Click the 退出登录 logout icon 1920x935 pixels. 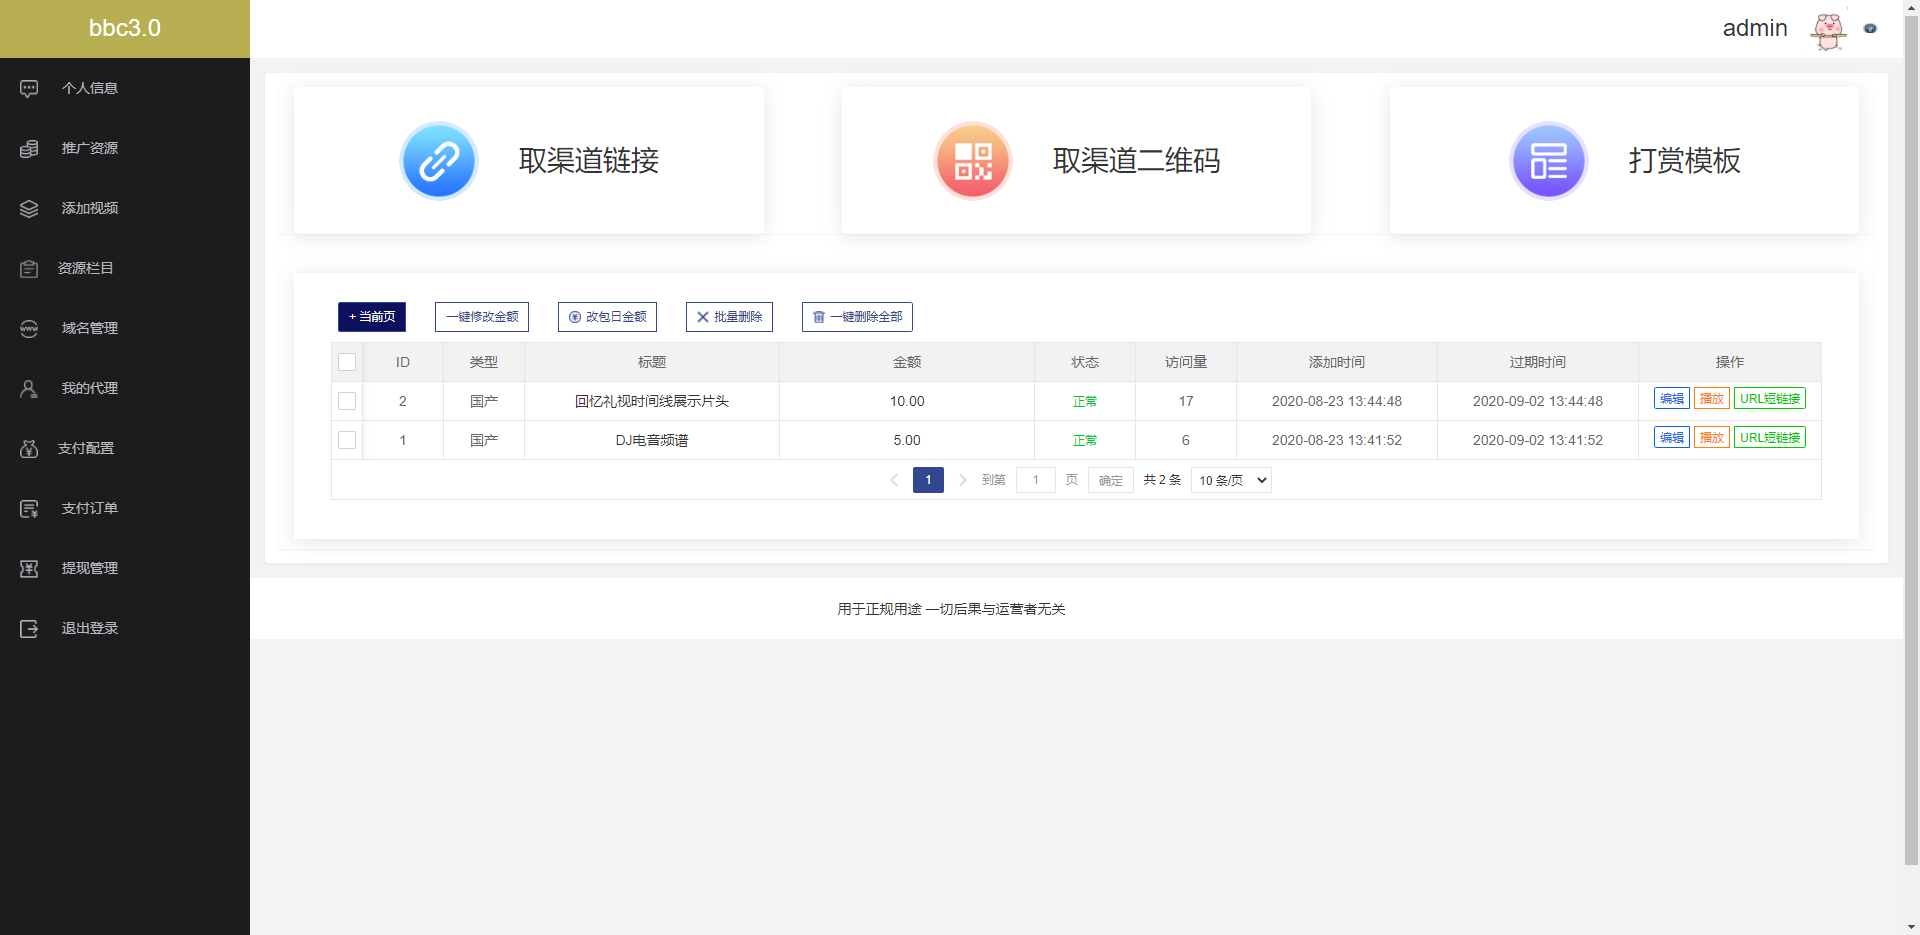click(x=28, y=628)
